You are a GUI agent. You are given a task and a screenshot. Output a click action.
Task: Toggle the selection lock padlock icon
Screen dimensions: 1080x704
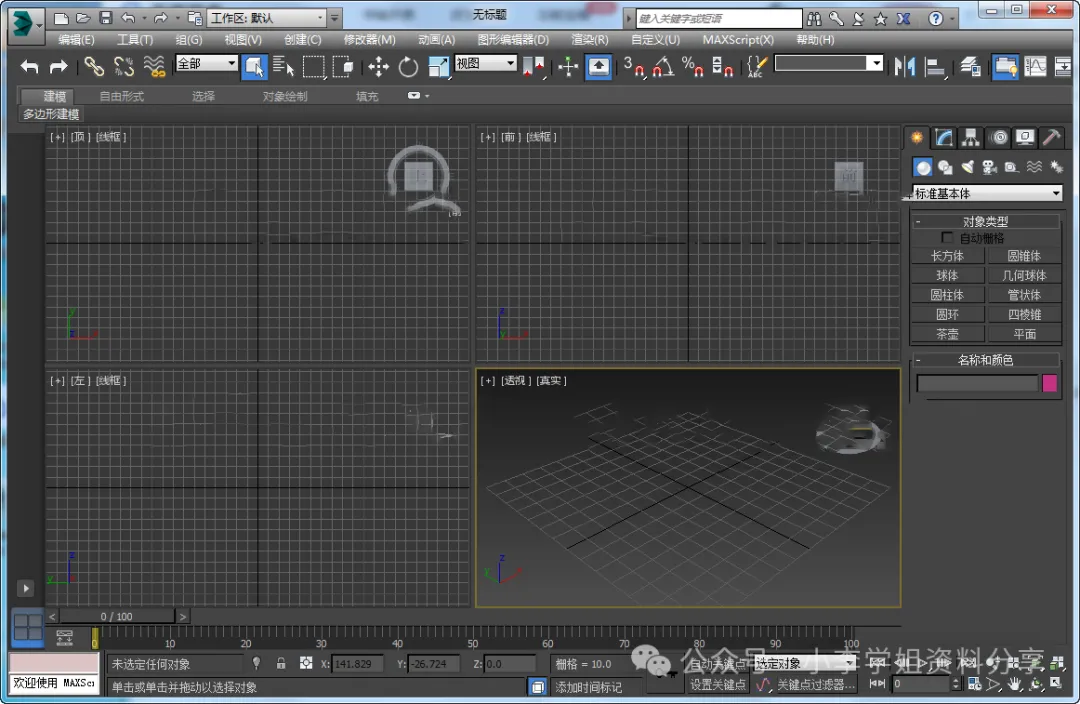coord(281,663)
